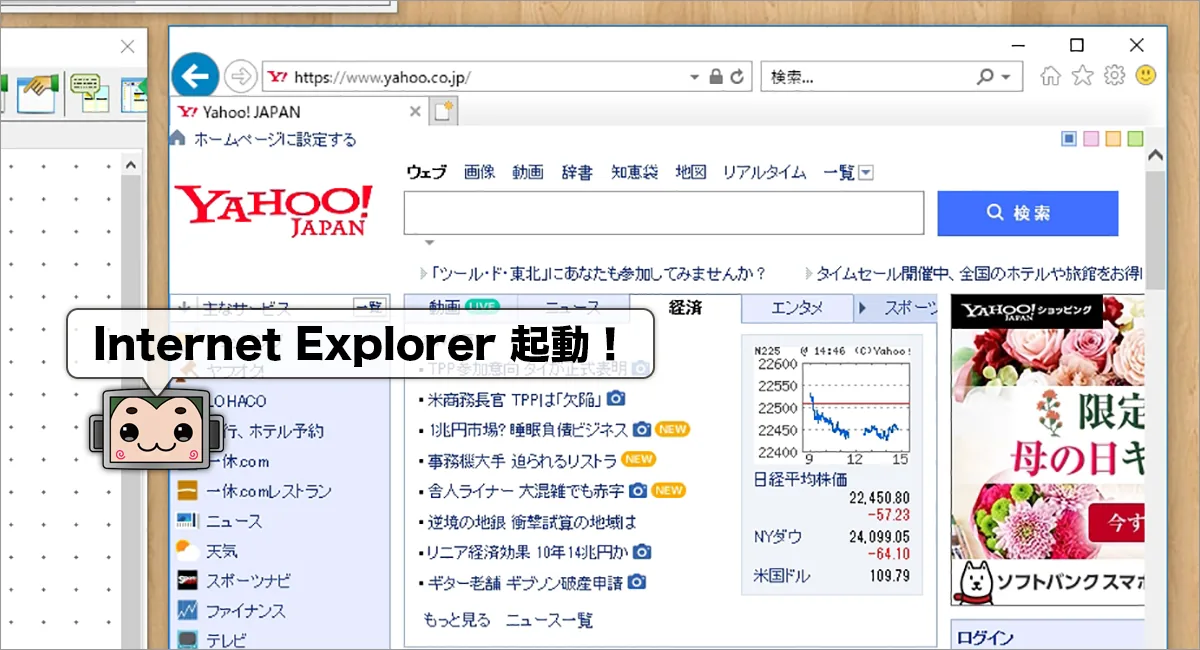The image size is (1200, 650).
Task: Click もっと見る below the headlines
Action: [x=457, y=620]
